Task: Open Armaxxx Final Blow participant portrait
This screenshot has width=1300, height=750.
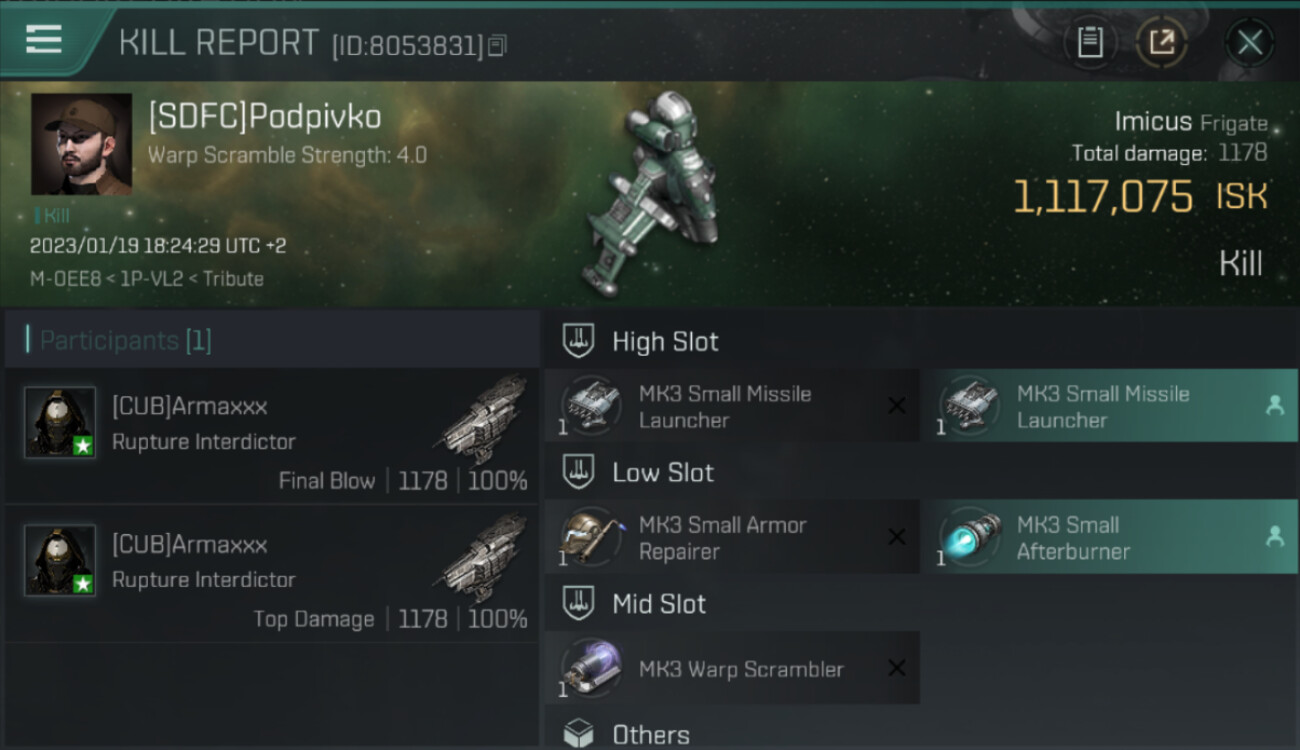Action: (x=60, y=422)
